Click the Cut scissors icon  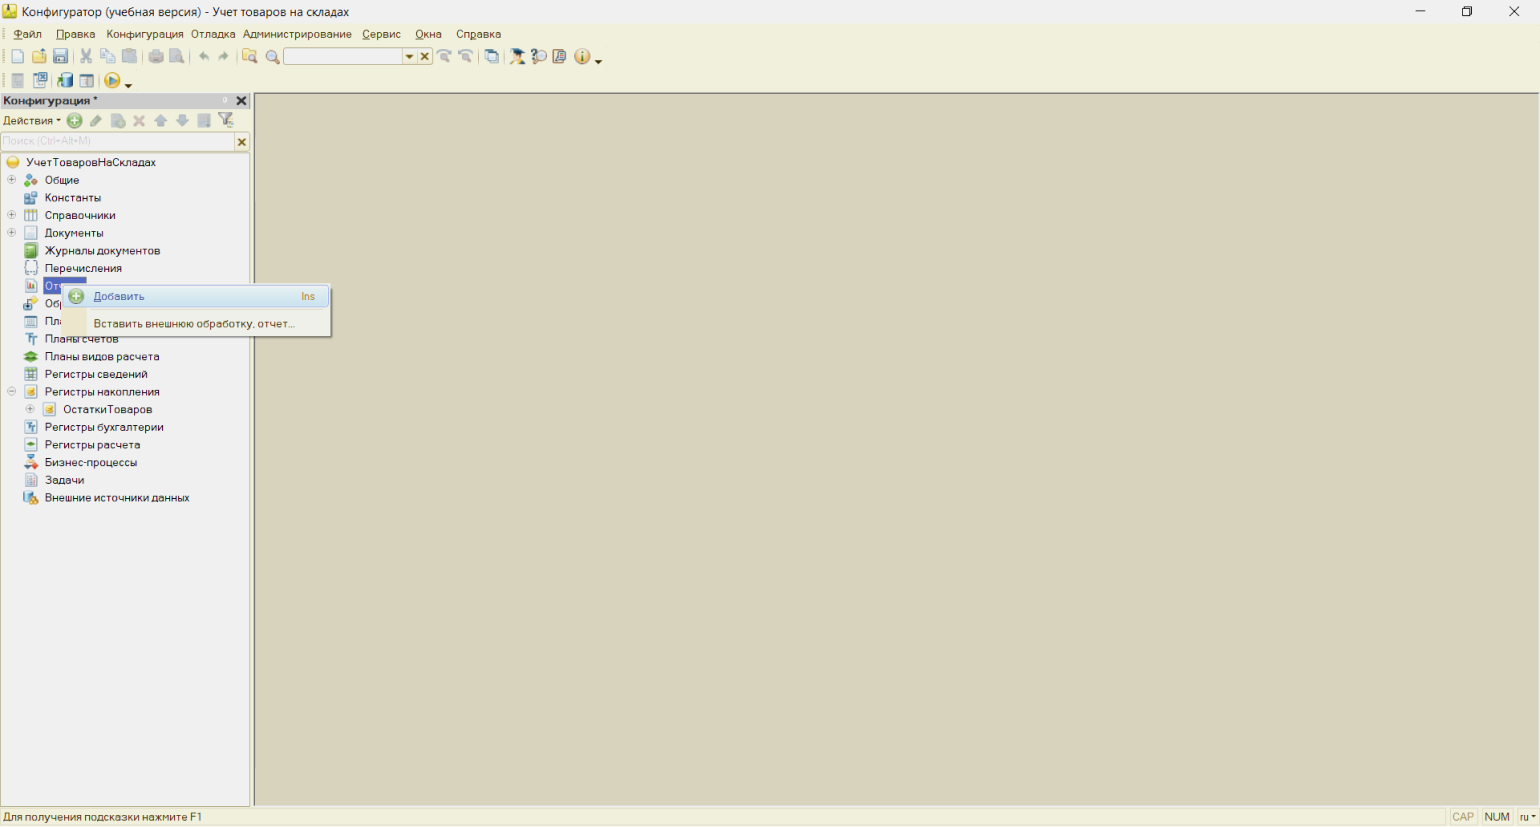86,57
